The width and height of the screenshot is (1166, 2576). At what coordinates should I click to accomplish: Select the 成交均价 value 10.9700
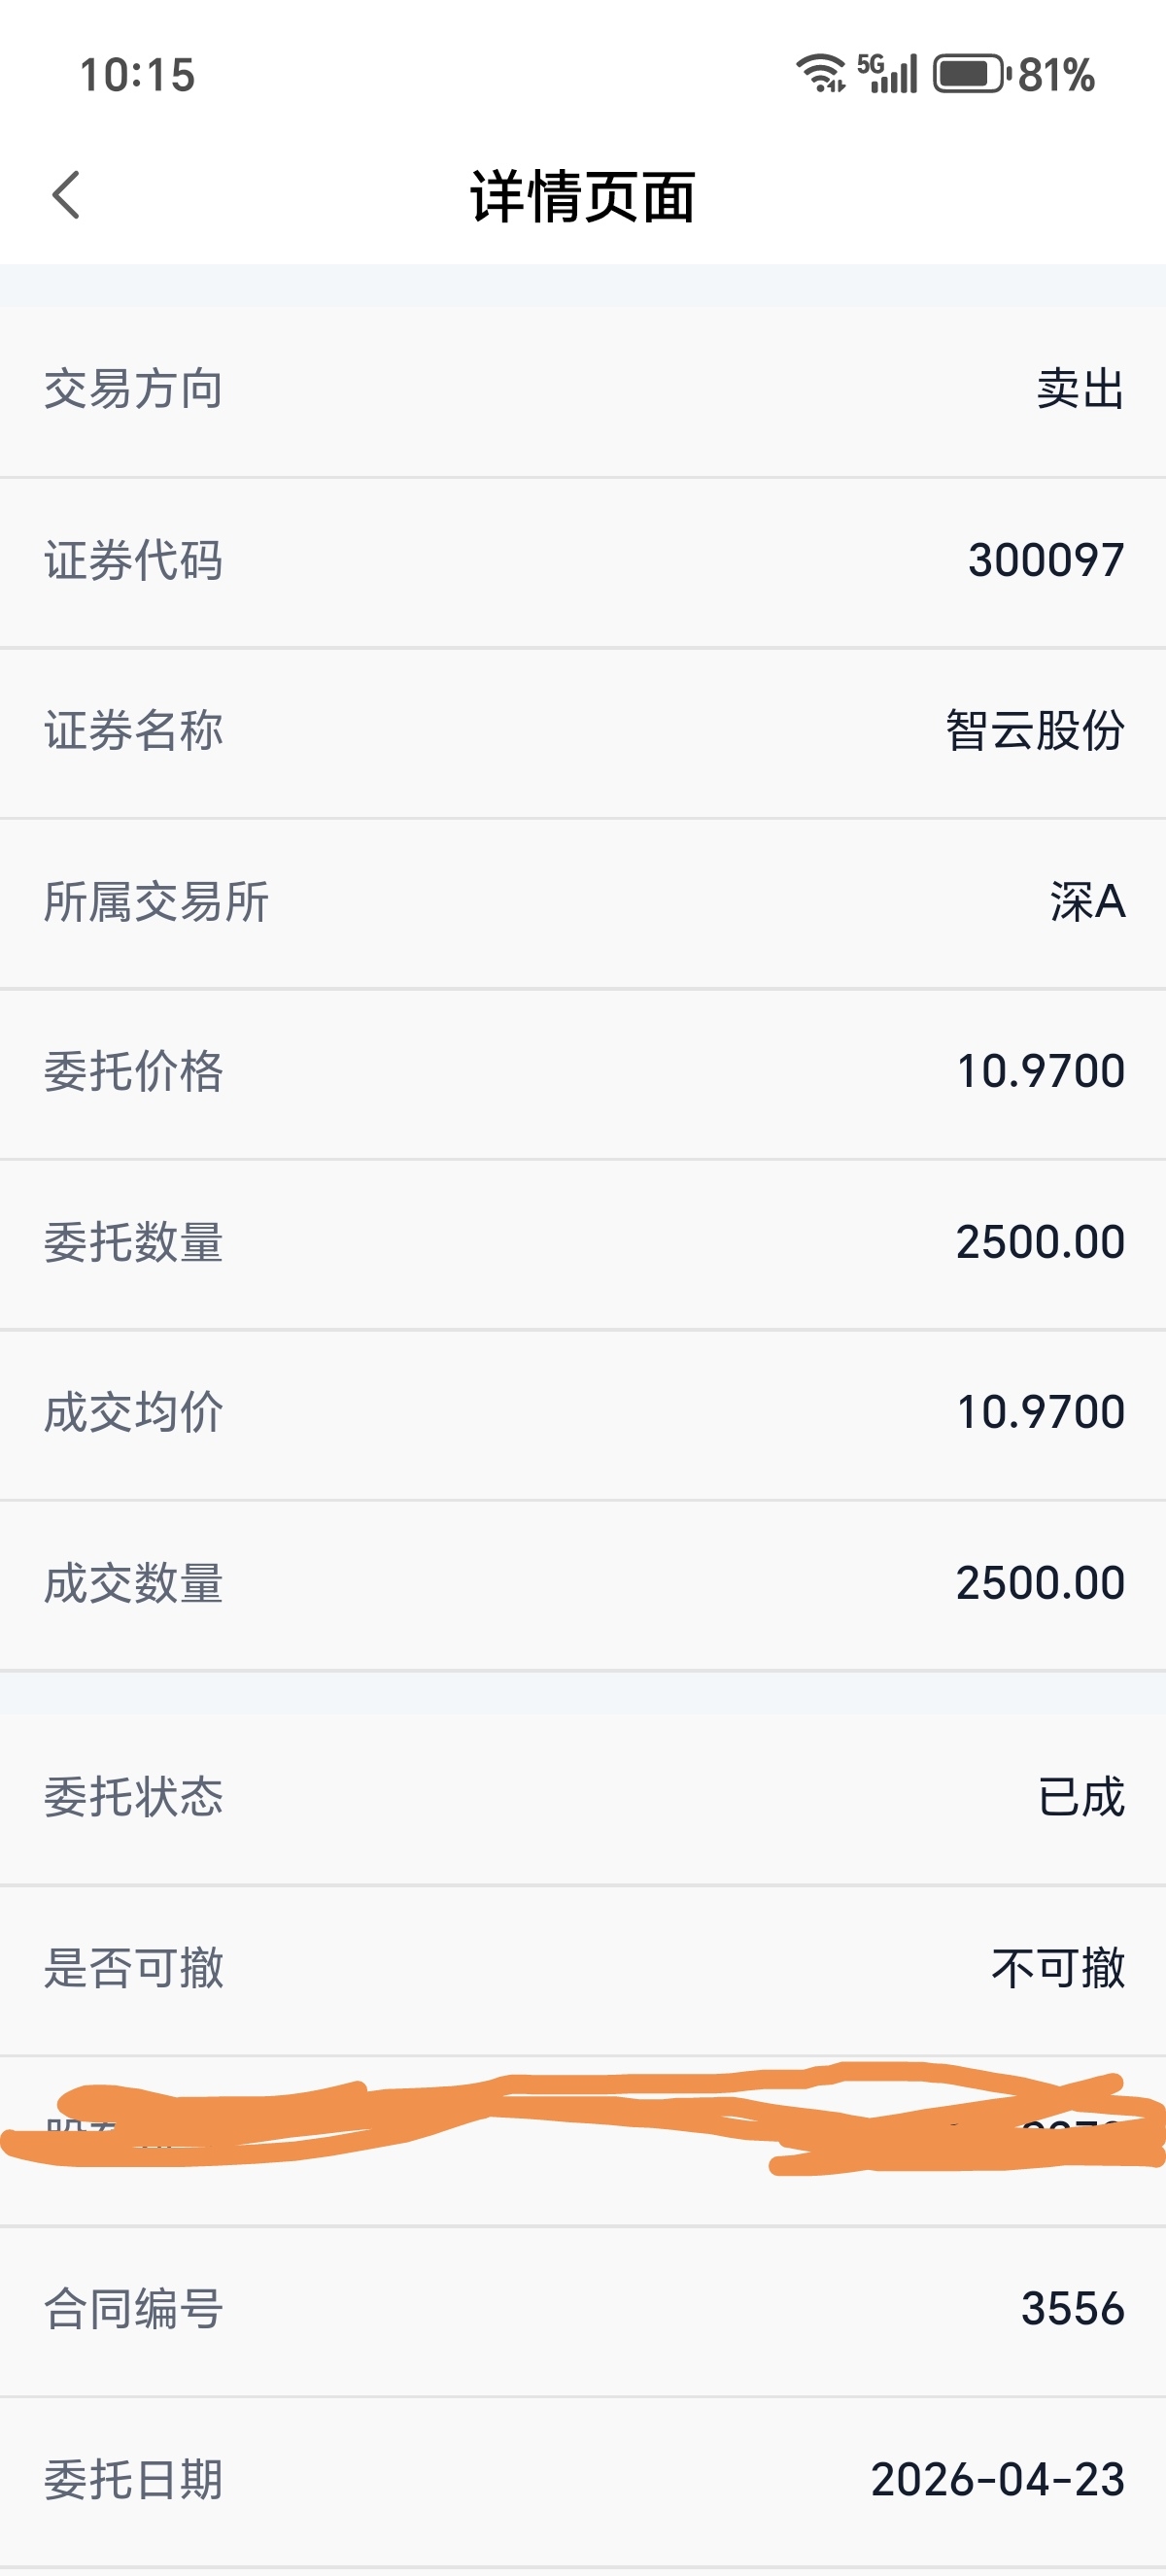1040,1413
